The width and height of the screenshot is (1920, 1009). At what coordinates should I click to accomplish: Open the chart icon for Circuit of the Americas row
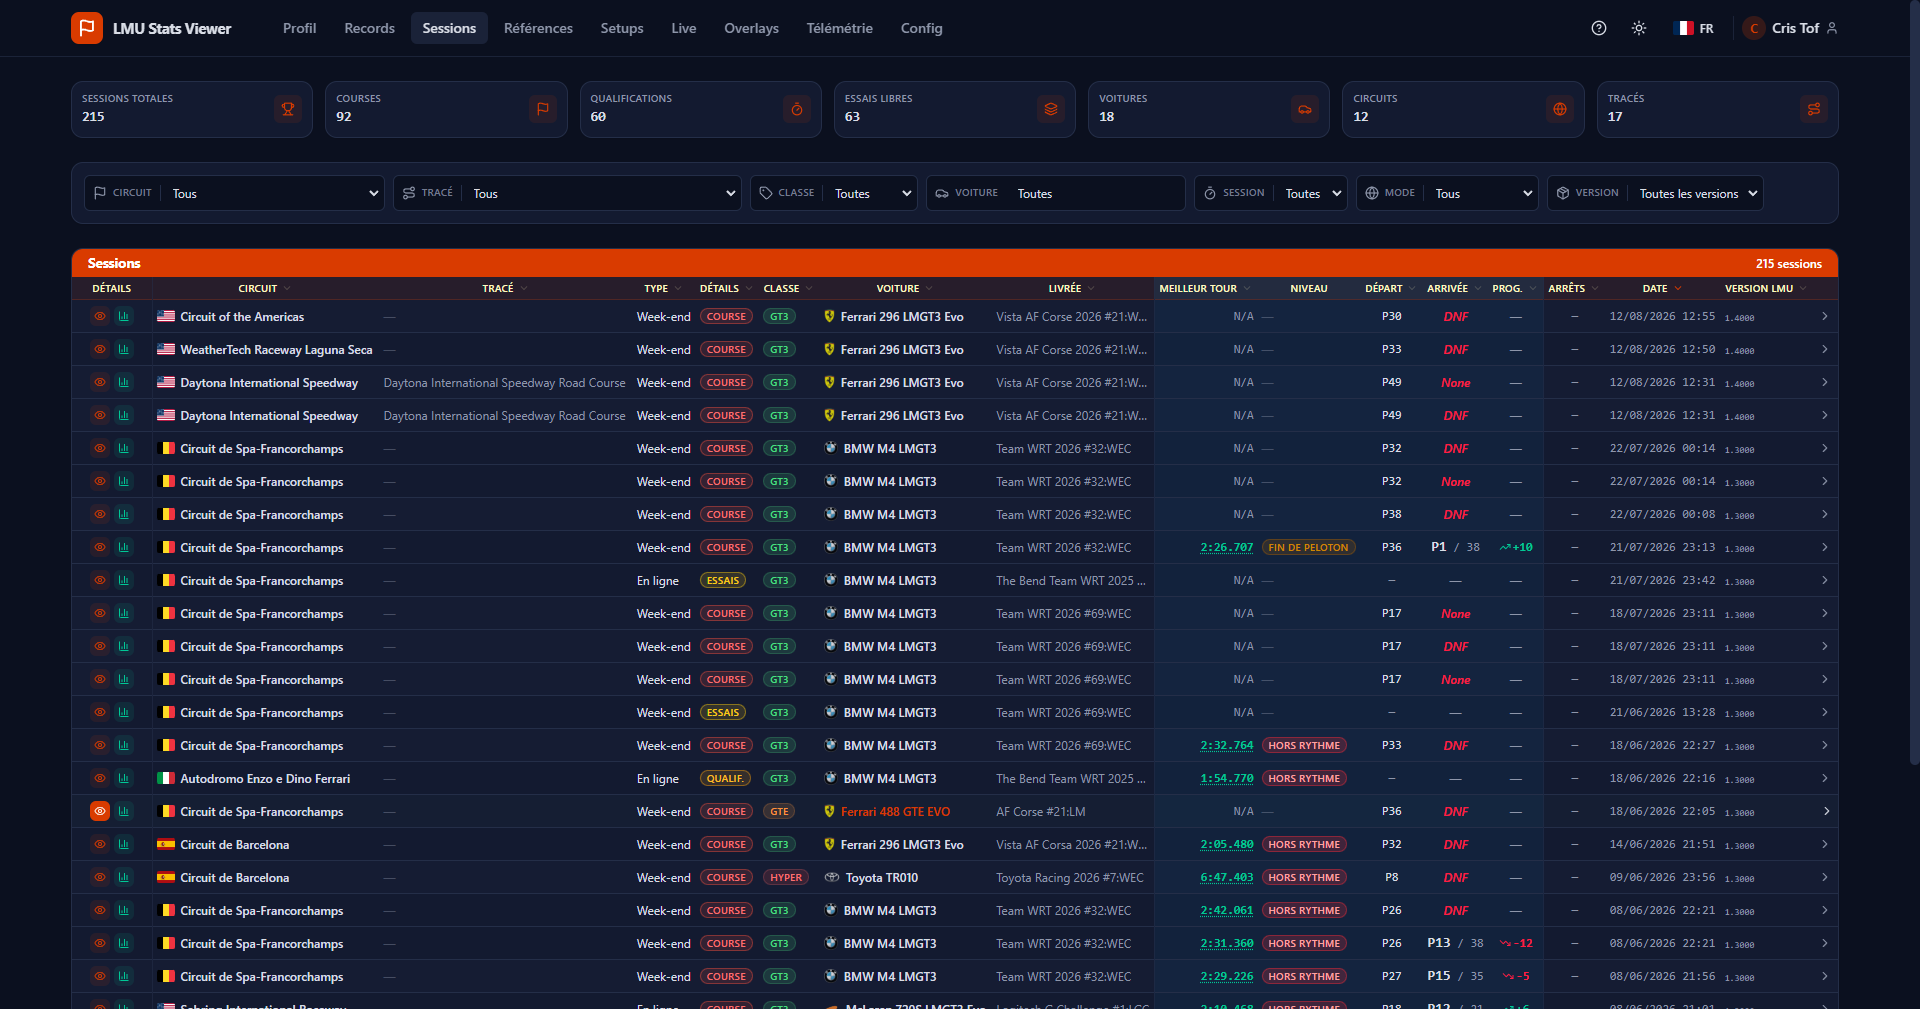124,316
